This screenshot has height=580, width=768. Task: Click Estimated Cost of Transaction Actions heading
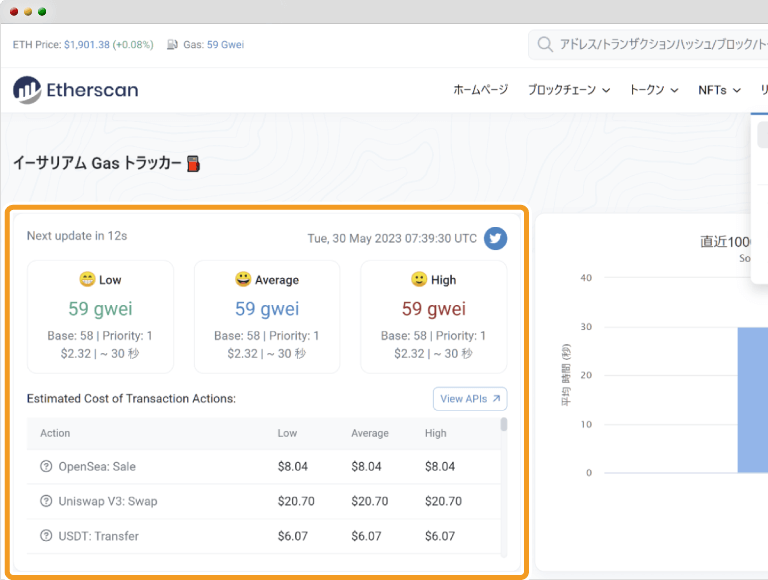(131, 399)
